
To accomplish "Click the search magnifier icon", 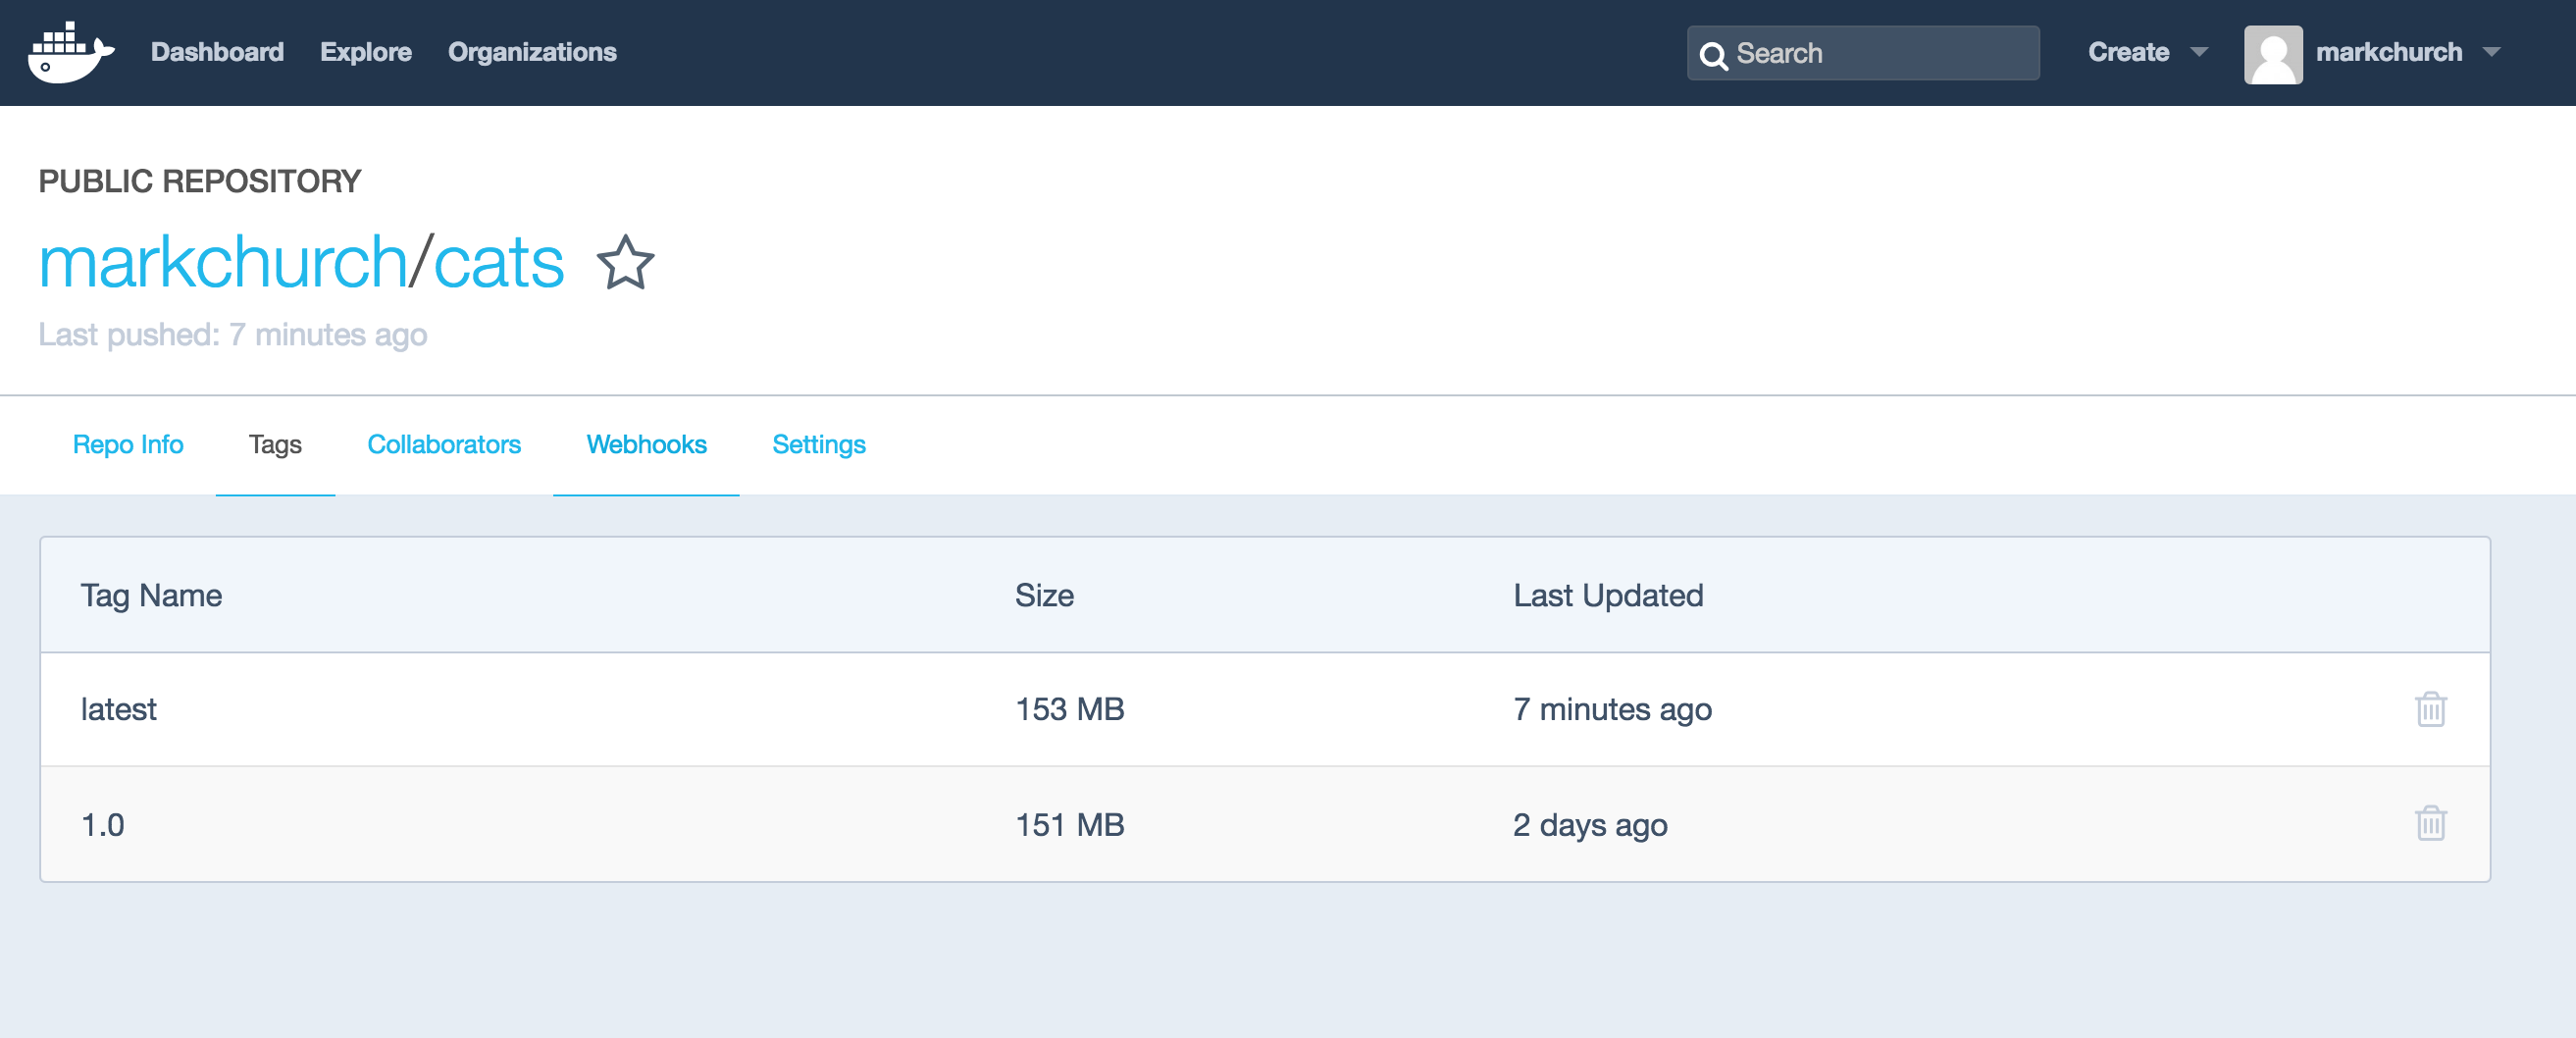I will (x=1713, y=55).
